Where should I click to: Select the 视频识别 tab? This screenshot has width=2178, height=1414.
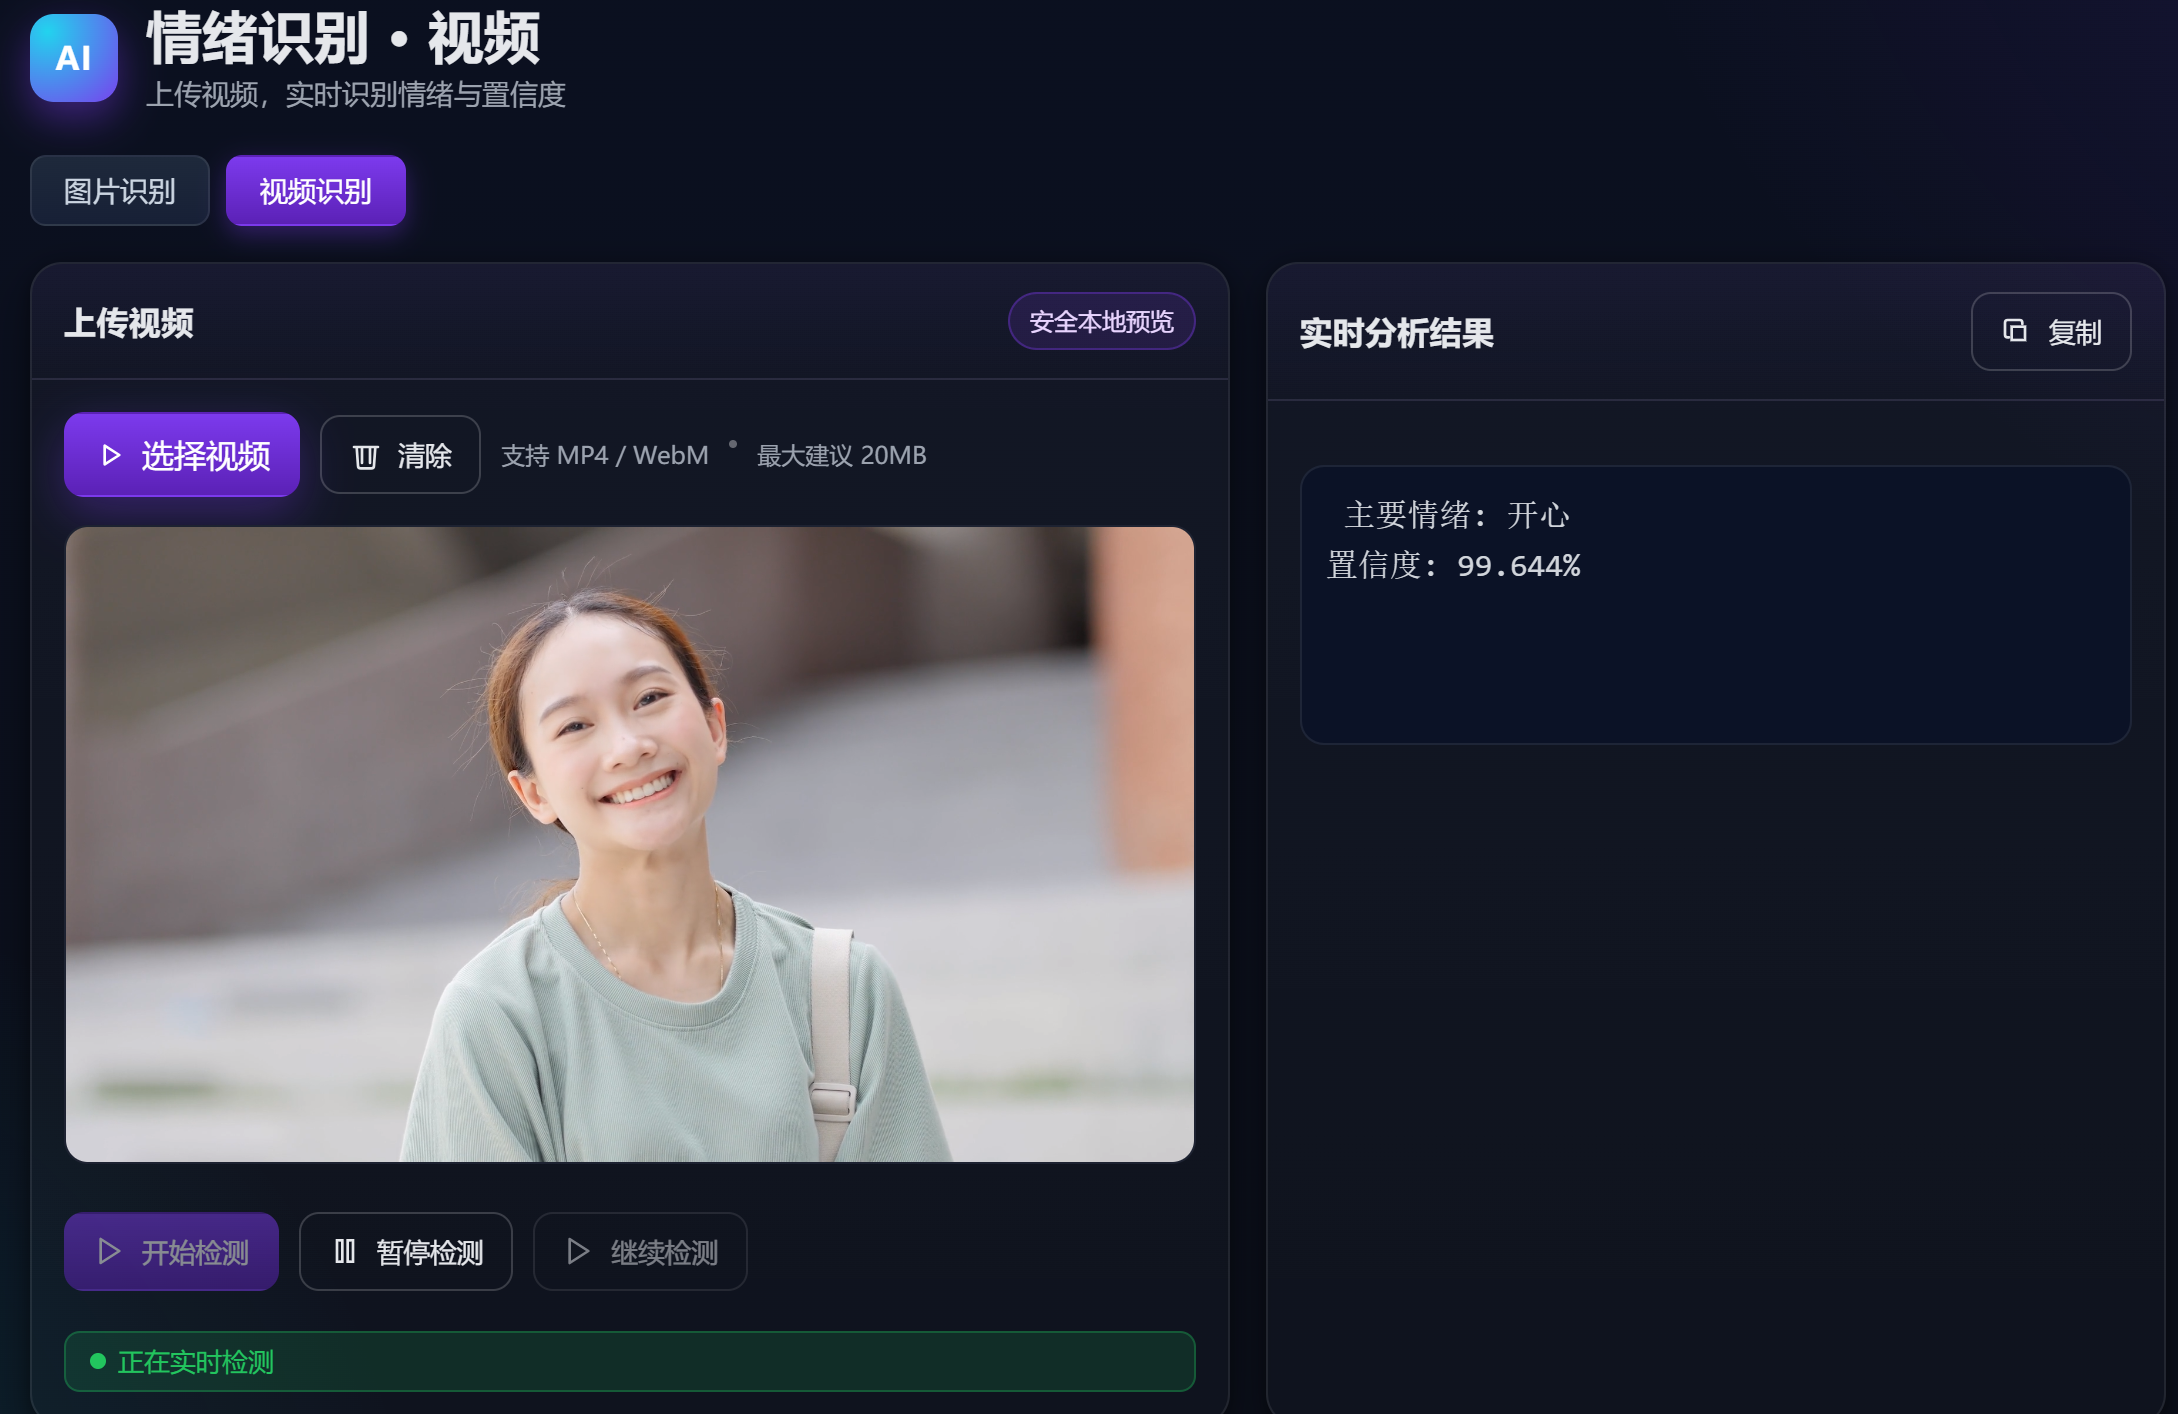point(316,191)
